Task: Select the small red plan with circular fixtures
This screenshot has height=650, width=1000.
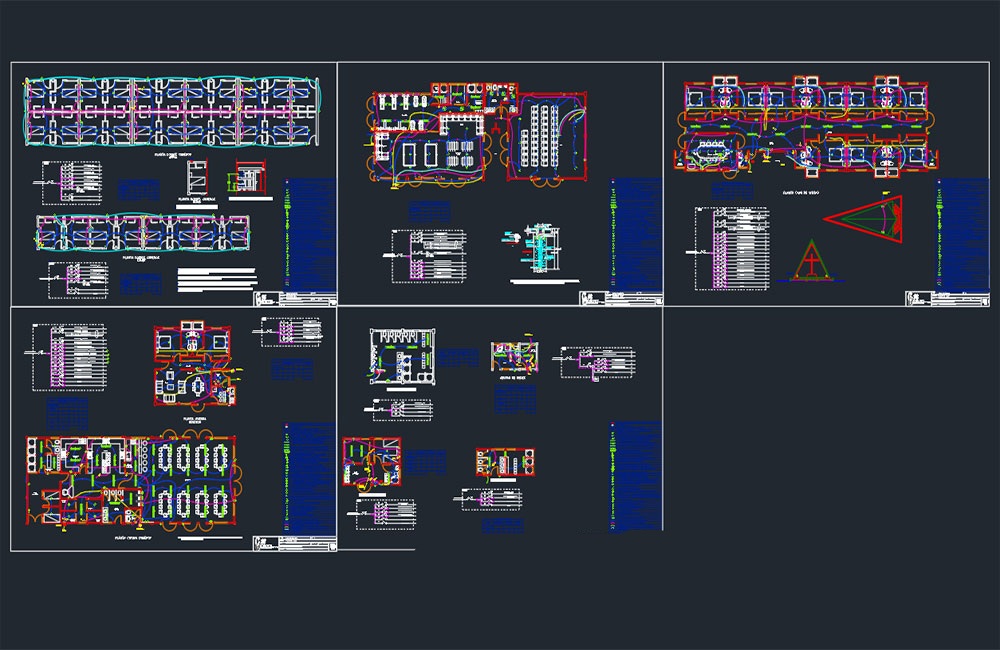Action: pyautogui.click(x=505, y=461)
